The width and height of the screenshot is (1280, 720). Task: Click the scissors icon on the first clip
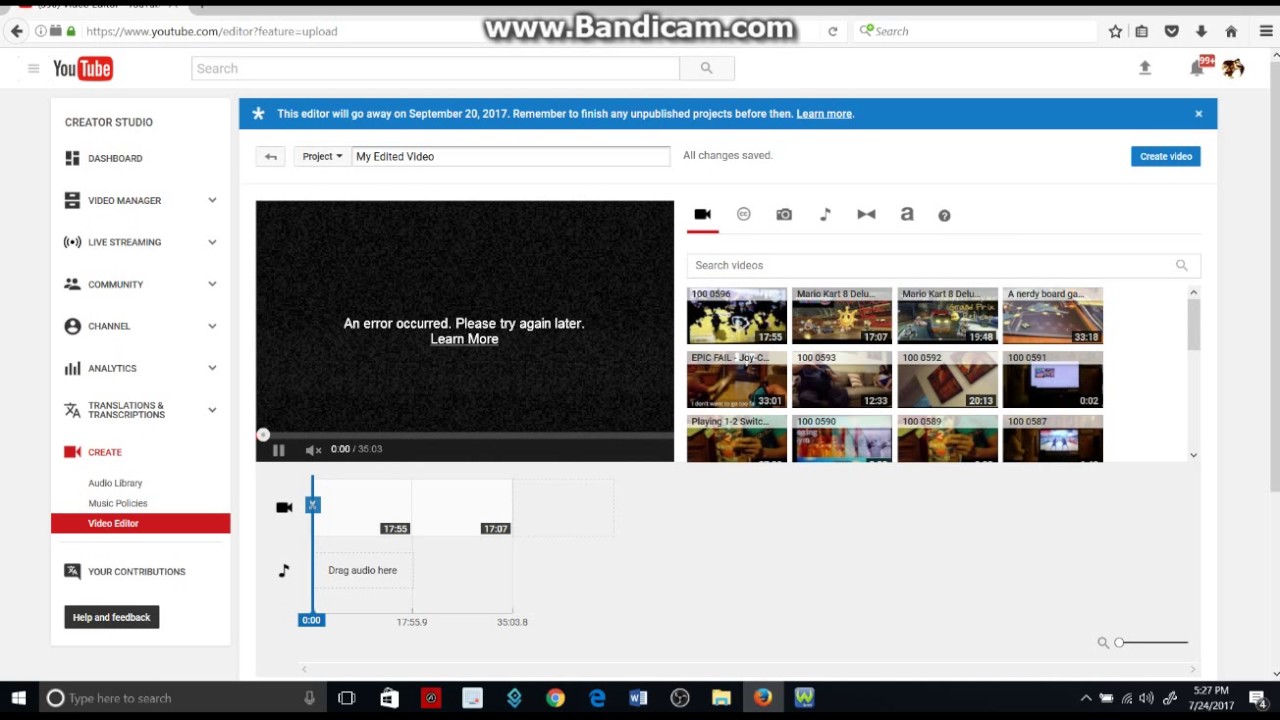coord(313,506)
